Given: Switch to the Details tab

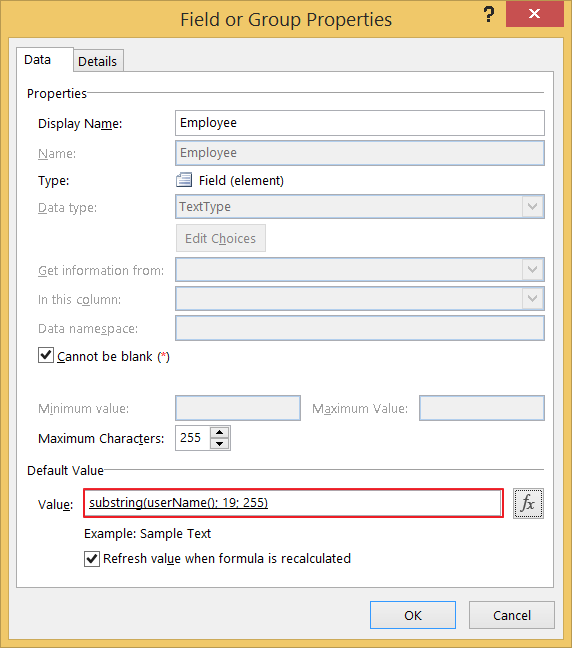Looking at the screenshot, I should (x=98, y=61).
